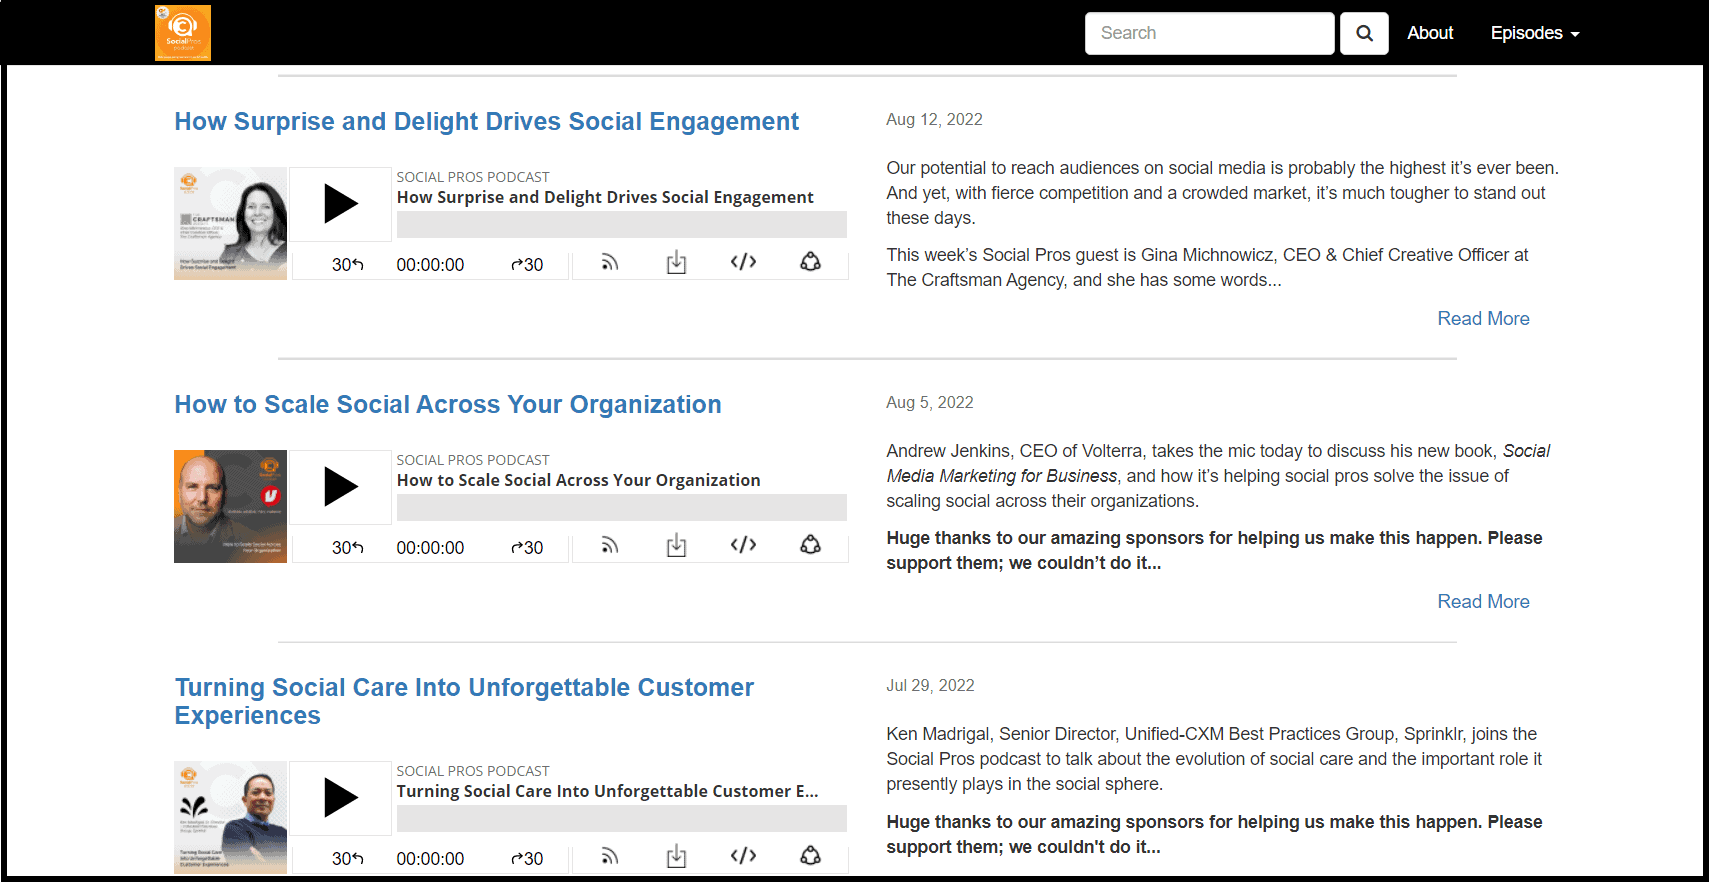Focus the Search input field
Image resolution: width=1709 pixels, height=882 pixels.
[1209, 33]
